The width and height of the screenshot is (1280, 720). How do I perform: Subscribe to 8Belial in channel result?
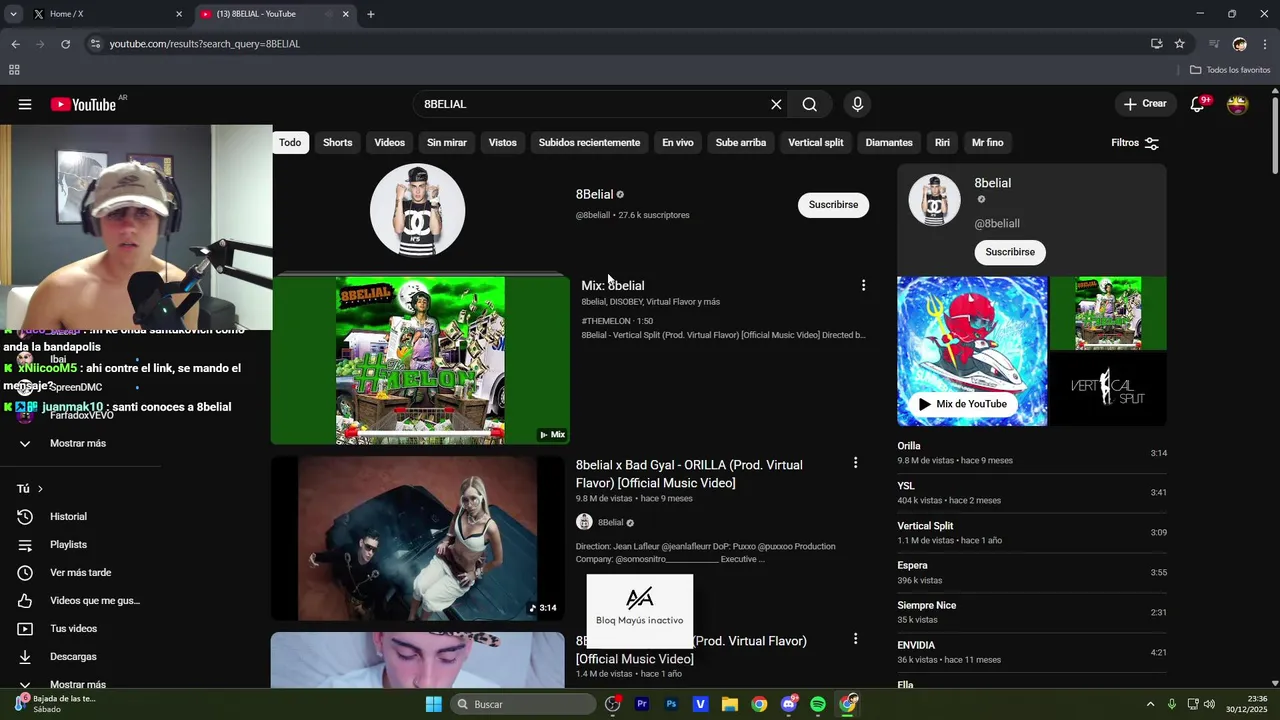pos(833,205)
